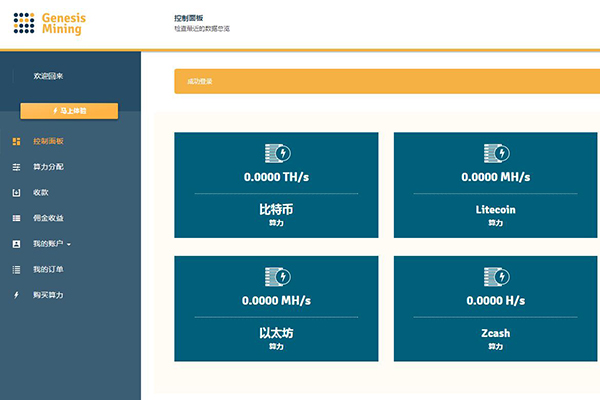The height and width of the screenshot is (400, 600).
Task: Click the Litecoin label
Action: [496, 209]
